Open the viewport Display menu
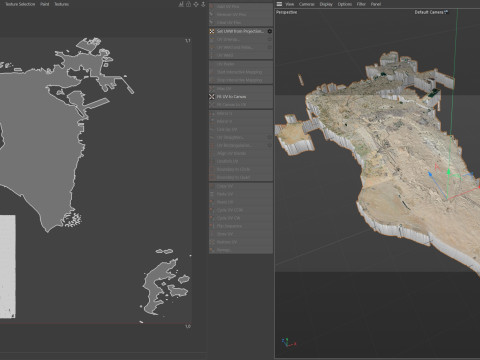Viewport: 480px width, 360px height. [x=326, y=4]
